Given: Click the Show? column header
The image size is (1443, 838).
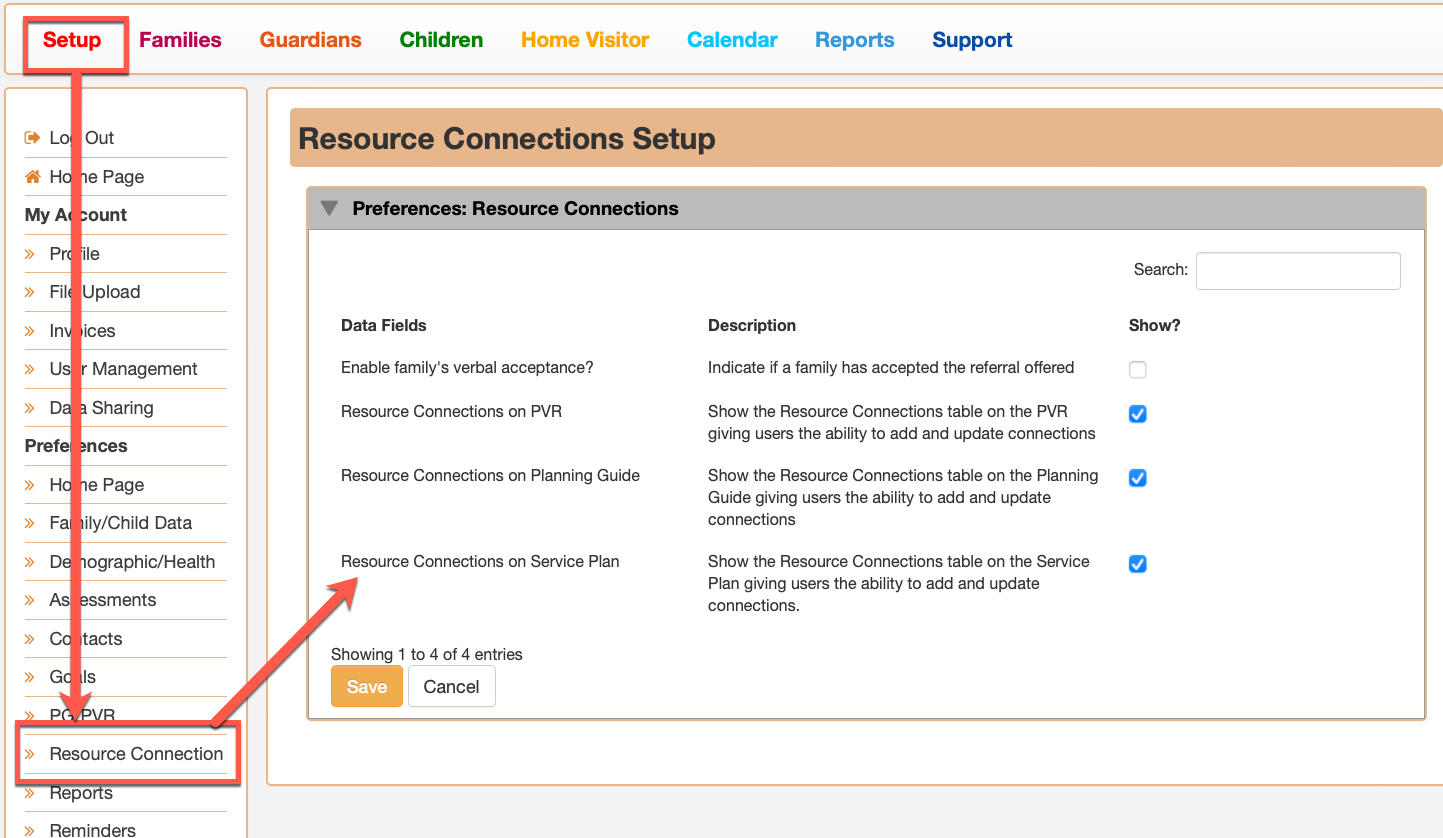Looking at the screenshot, I should [x=1155, y=325].
